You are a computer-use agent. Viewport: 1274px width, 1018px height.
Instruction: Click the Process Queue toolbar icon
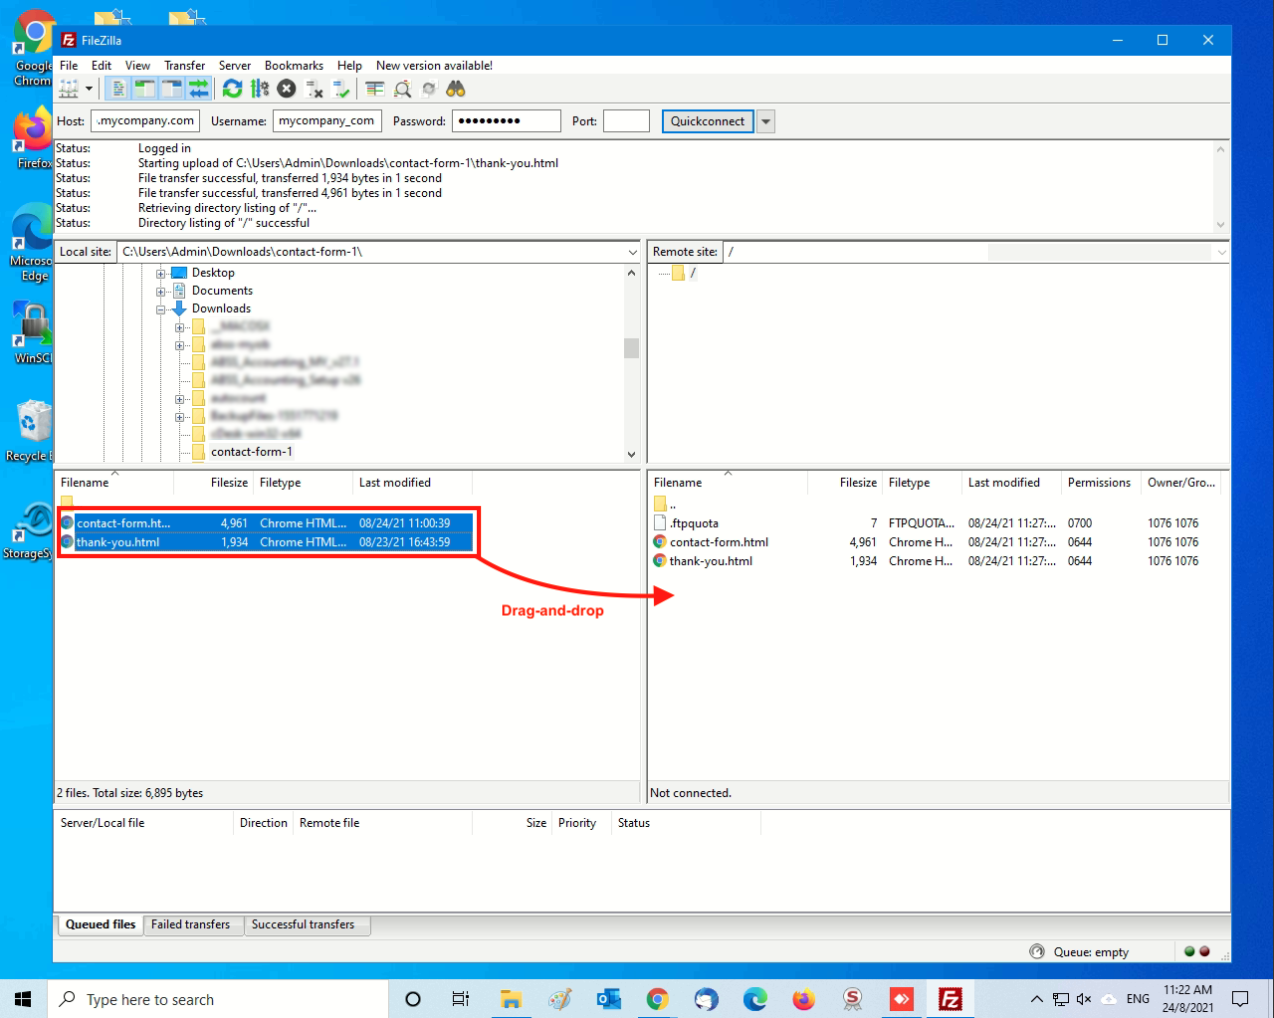(x=260, y=89)
